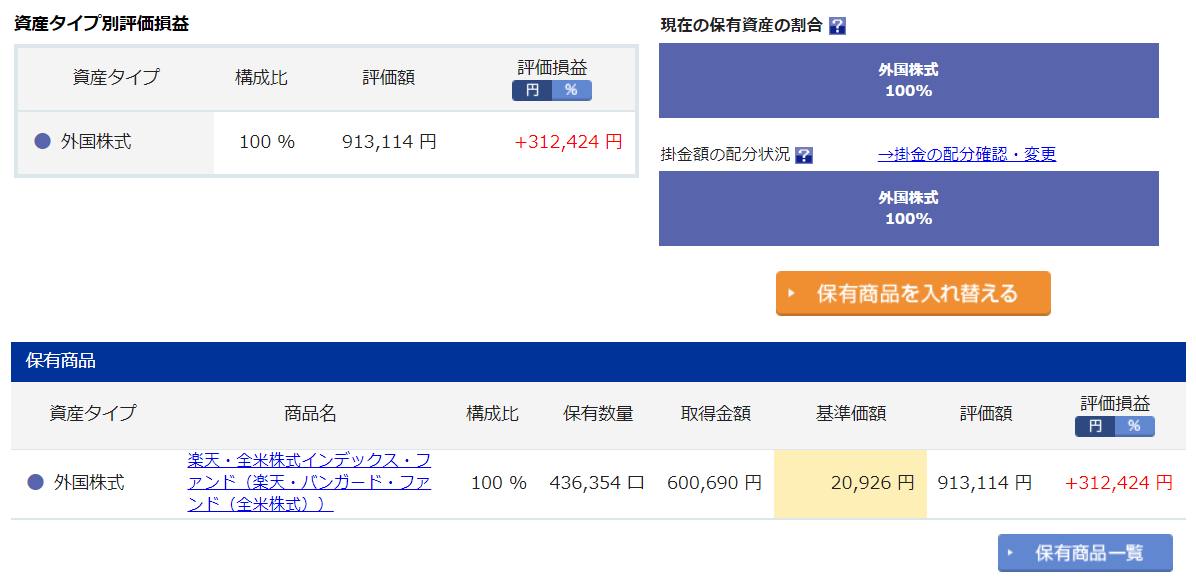This screenshot has height=581, width=1196.
Task: Click 100 % in top asset table
Action: [x=267, y=141]
